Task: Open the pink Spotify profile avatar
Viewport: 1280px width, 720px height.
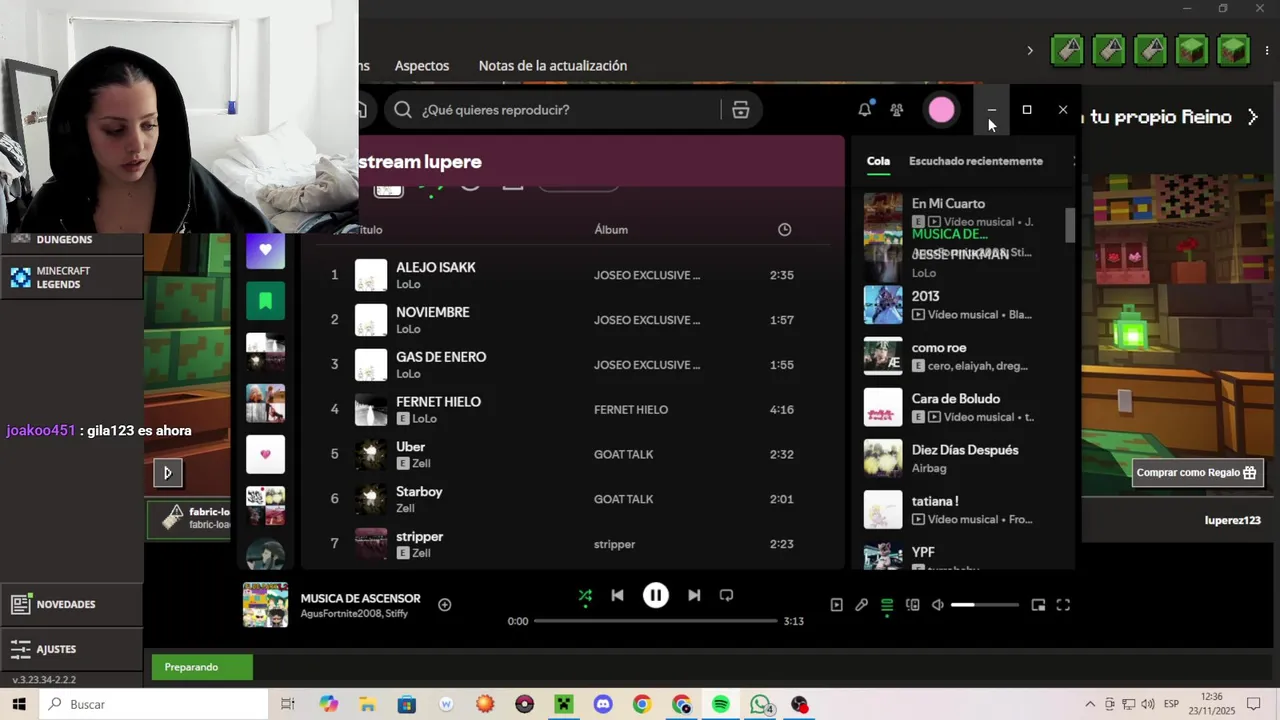Action: pos(941,110)
